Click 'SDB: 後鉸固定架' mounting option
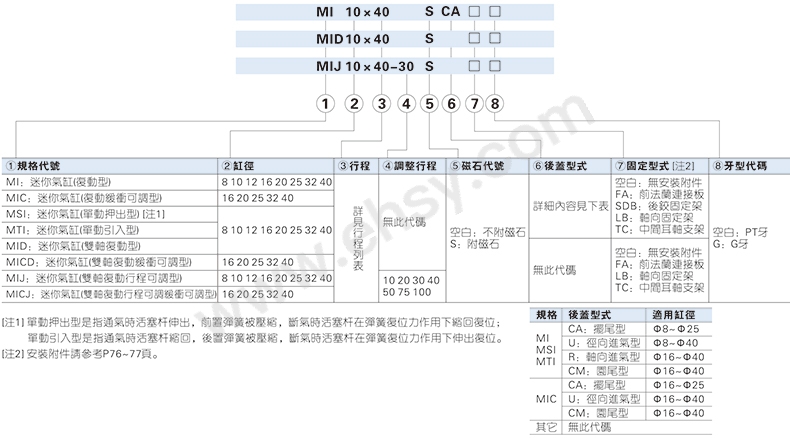 (659, 206)
